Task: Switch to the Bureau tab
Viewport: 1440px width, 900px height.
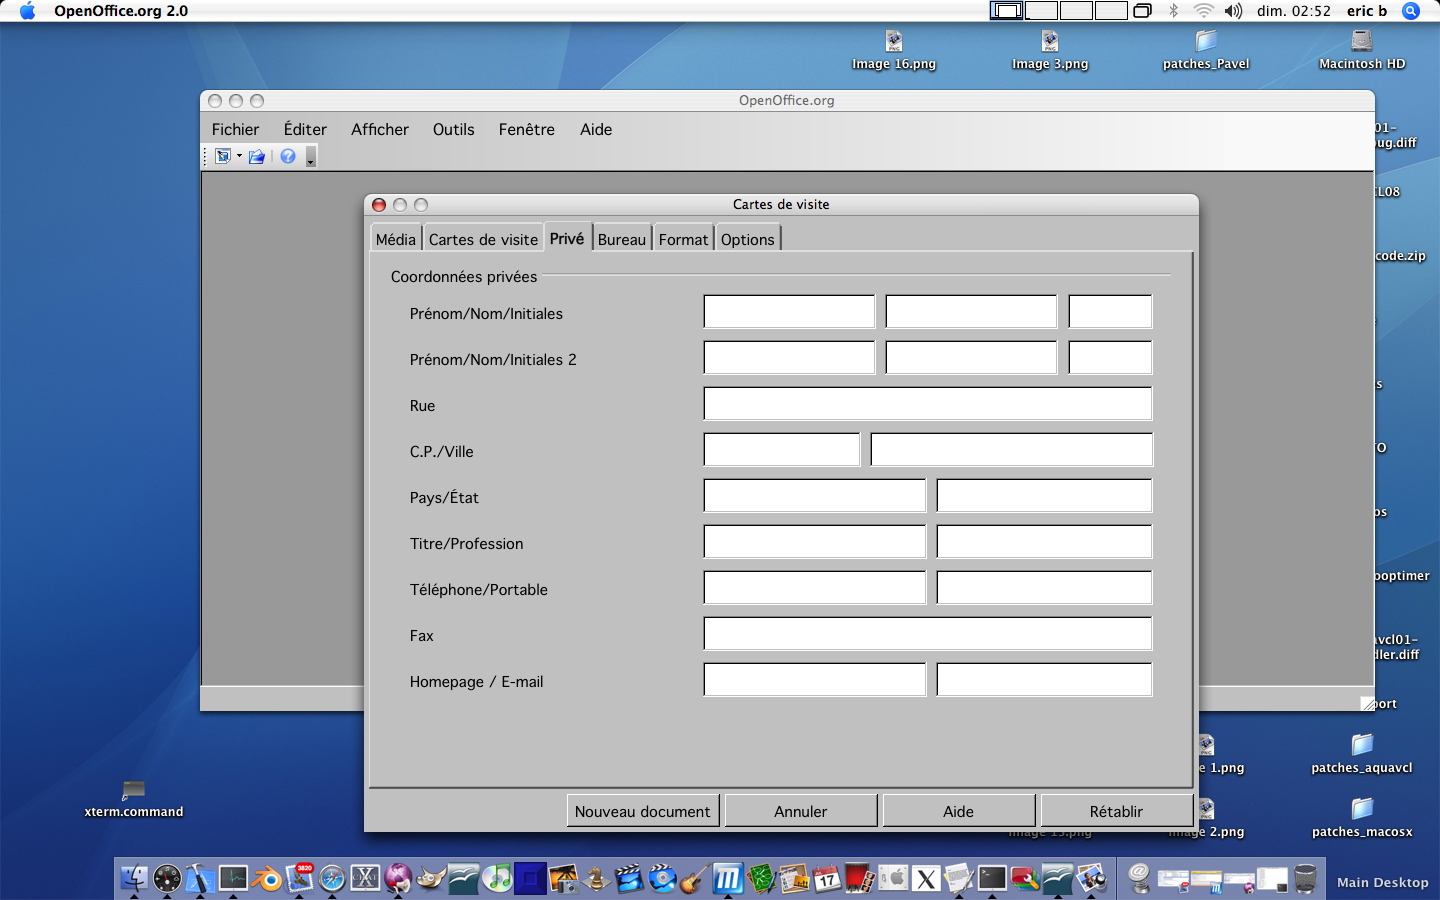Action: (622, 239)
